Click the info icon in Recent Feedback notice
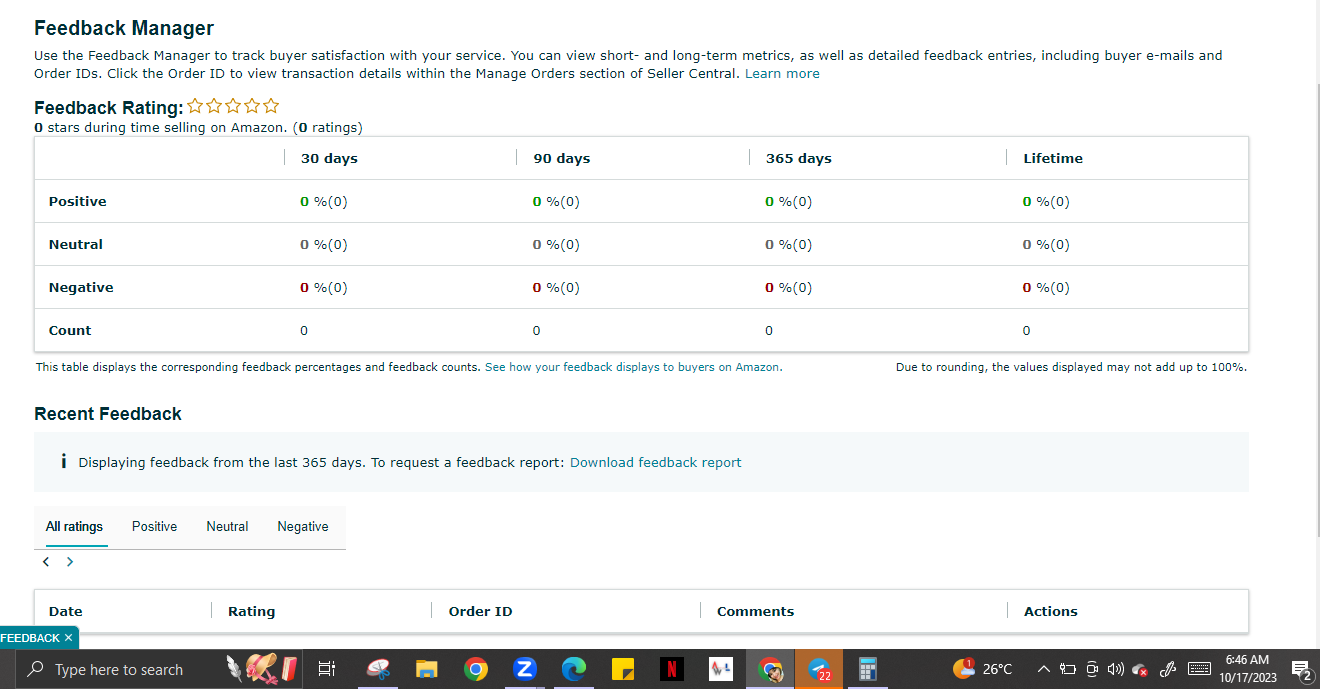Image resolution: width=1320 pixels, height=689 pixels. pyautogui.click(x=64, y=462)
